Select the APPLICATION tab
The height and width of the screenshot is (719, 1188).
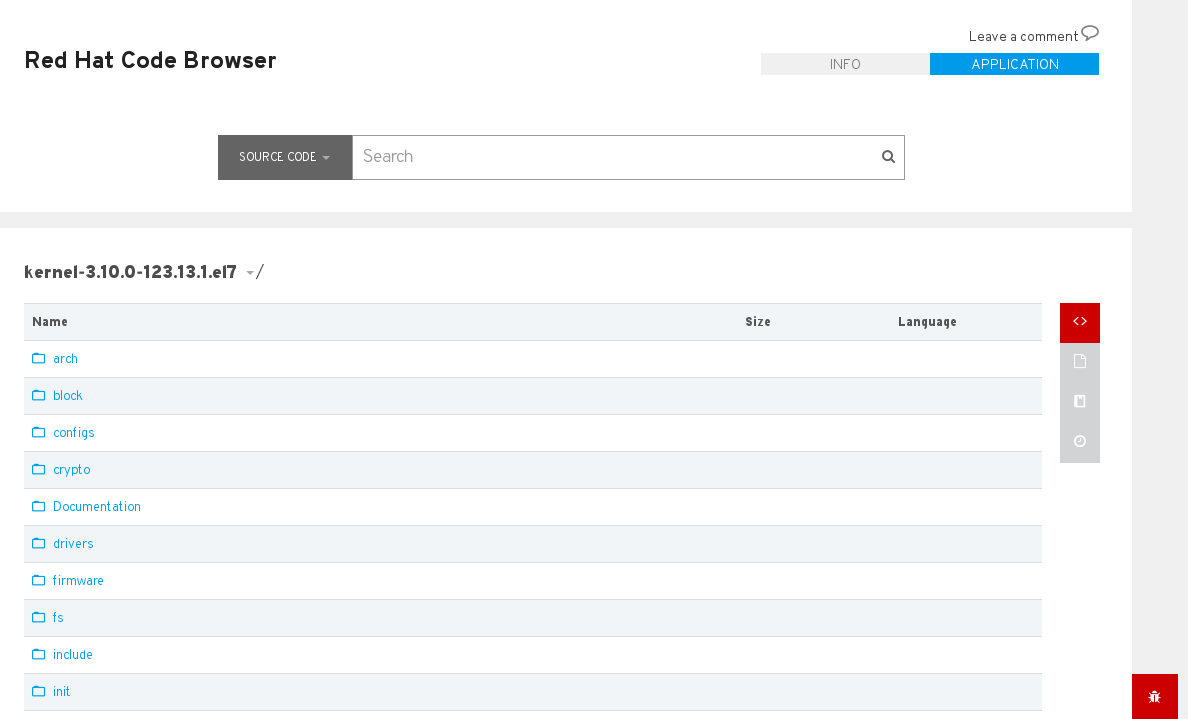(1014, 64)
